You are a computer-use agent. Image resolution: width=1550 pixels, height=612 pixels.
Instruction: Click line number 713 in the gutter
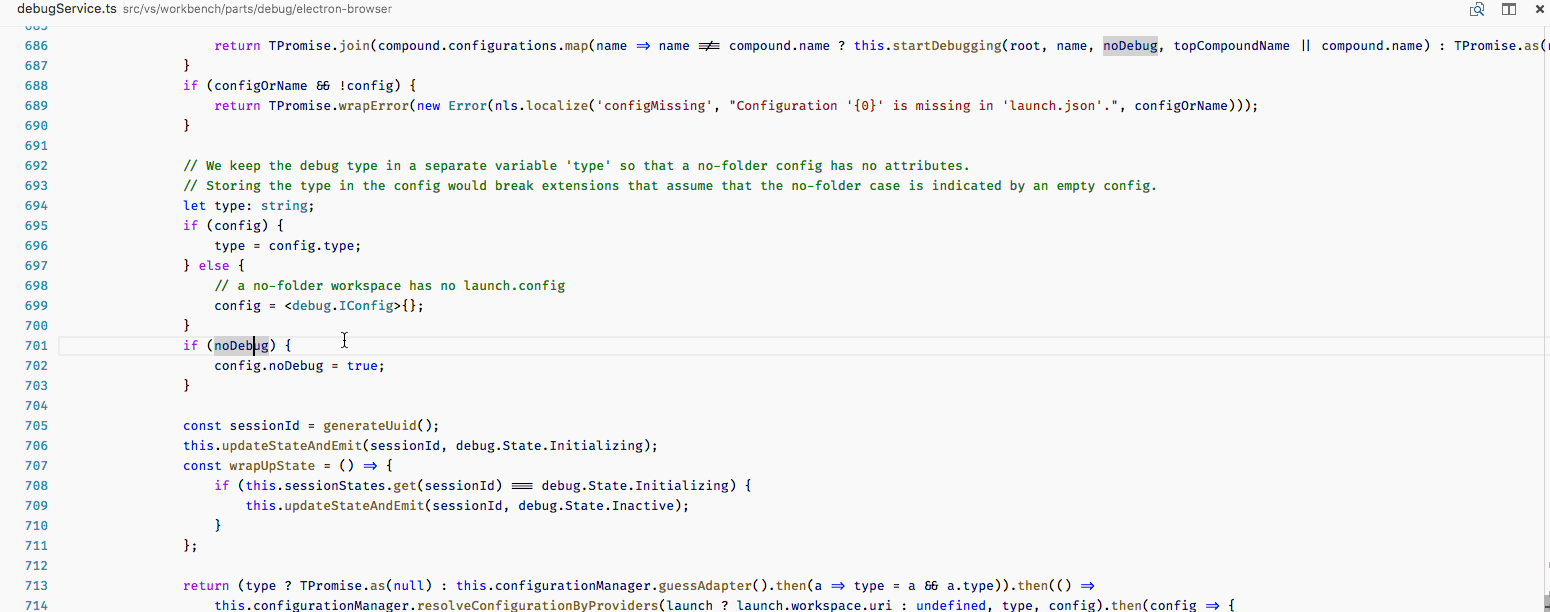tap(36, 586)
